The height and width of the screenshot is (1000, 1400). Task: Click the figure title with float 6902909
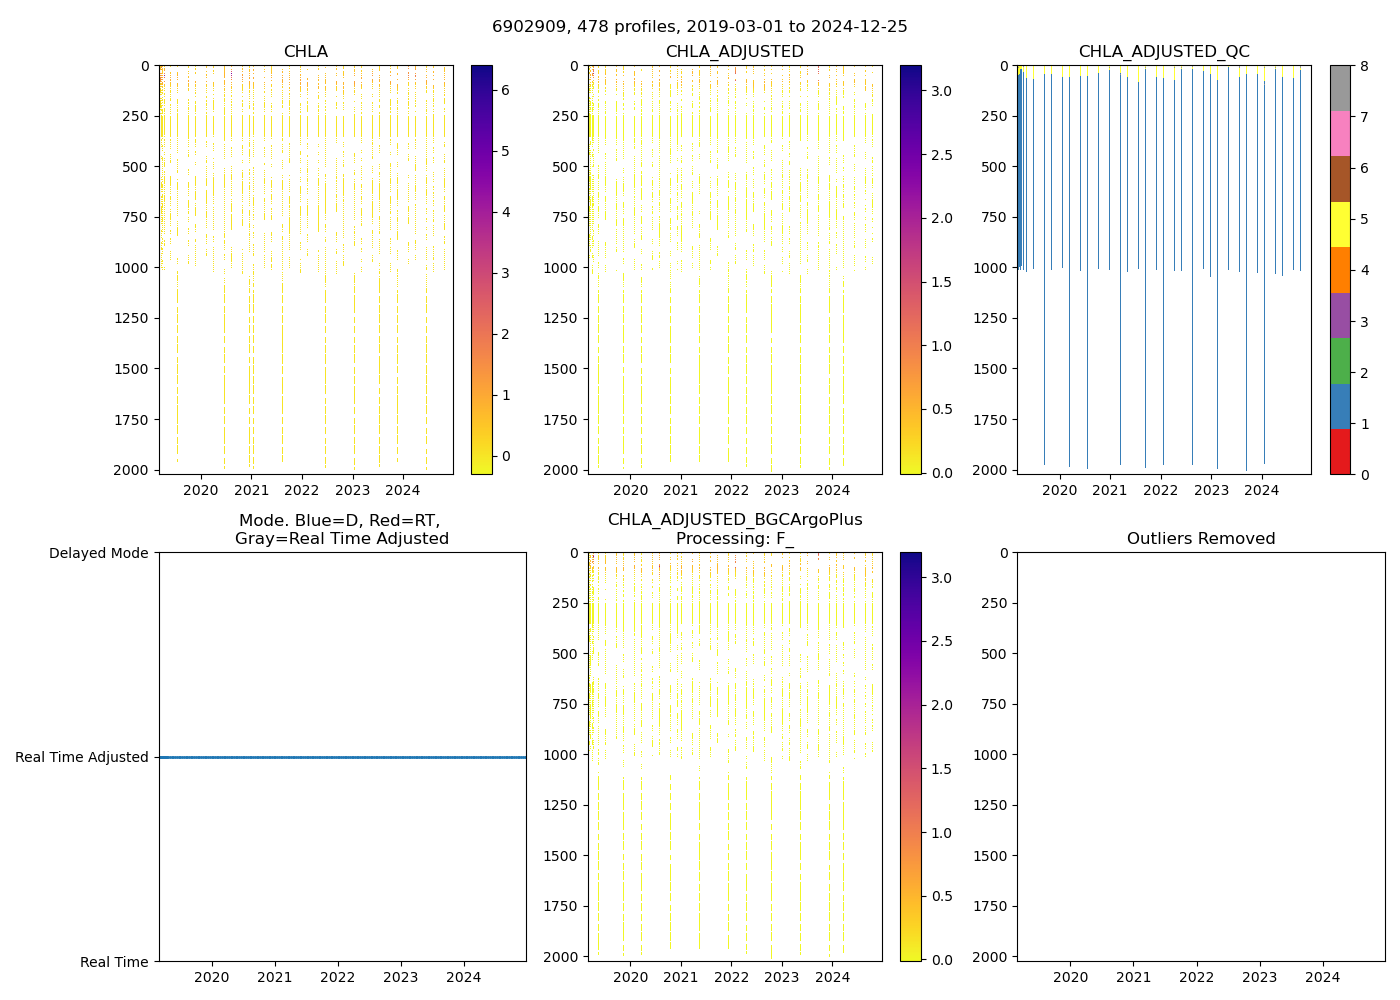point(700,27)
